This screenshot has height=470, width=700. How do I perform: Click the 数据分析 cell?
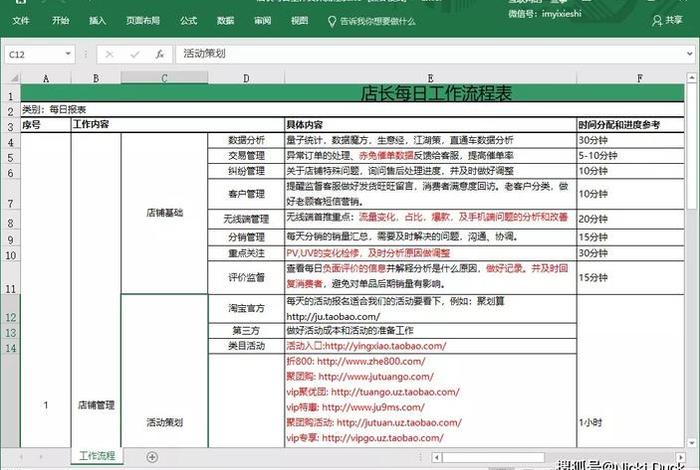[x=246, y=140]
